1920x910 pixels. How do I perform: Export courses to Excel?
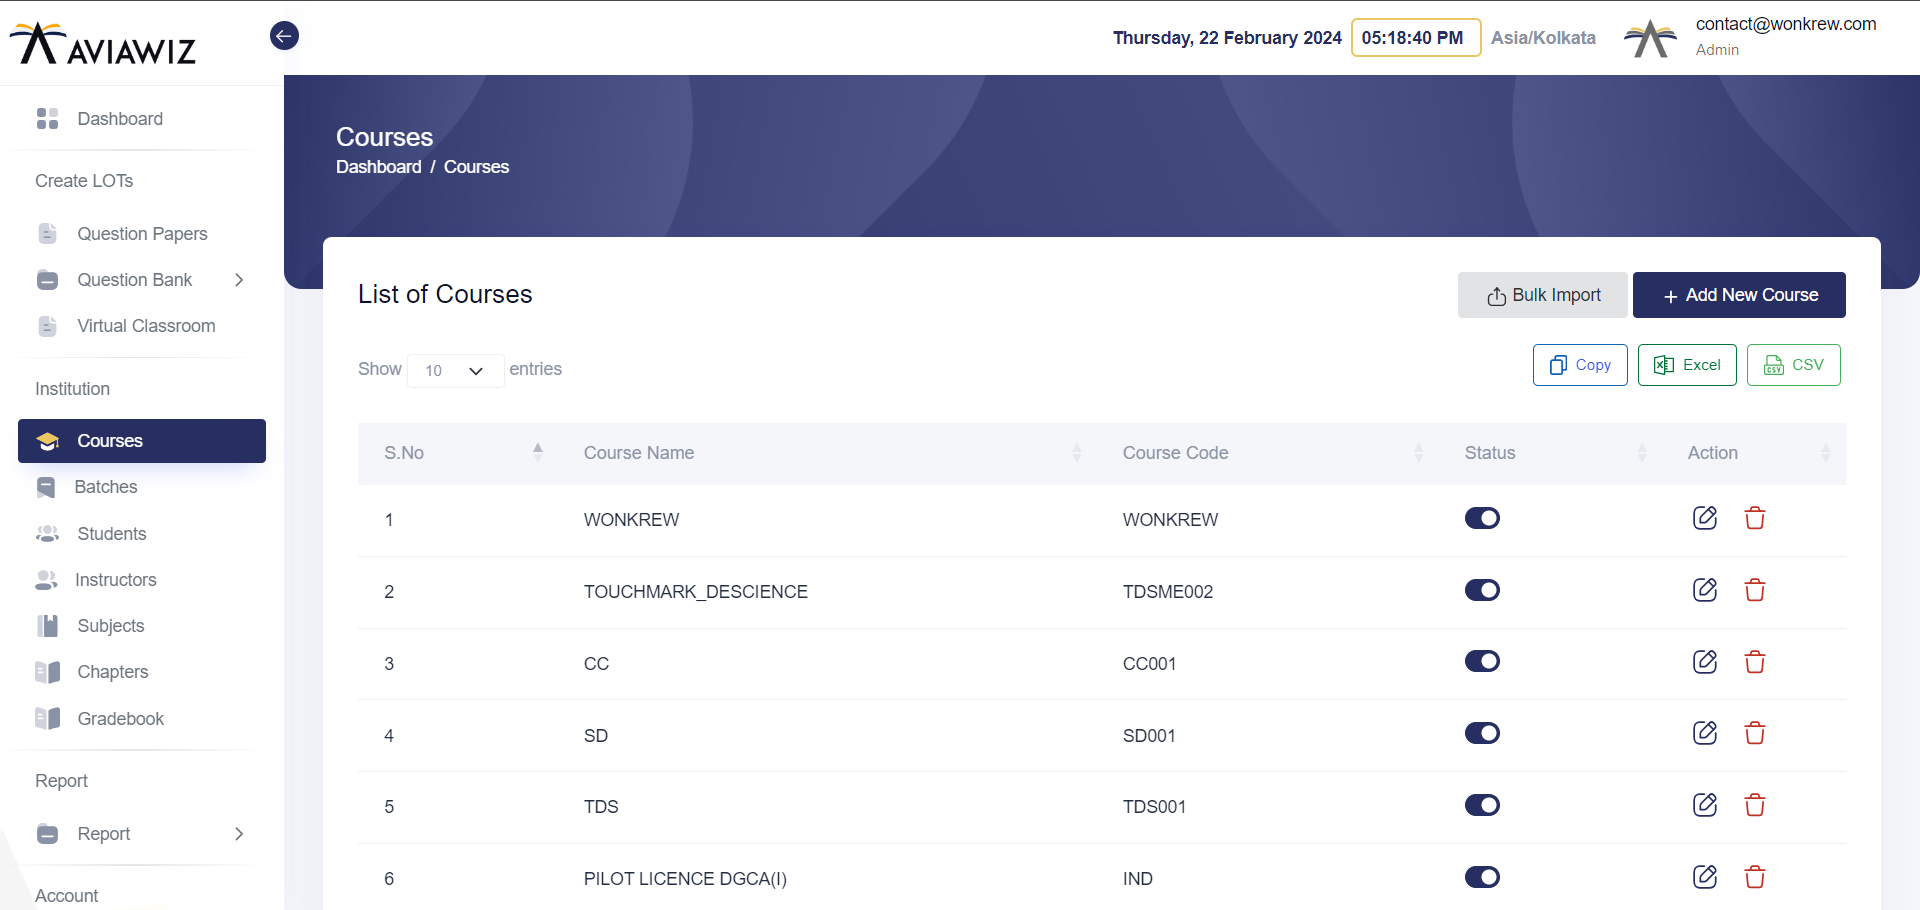tap(1687, 365)
